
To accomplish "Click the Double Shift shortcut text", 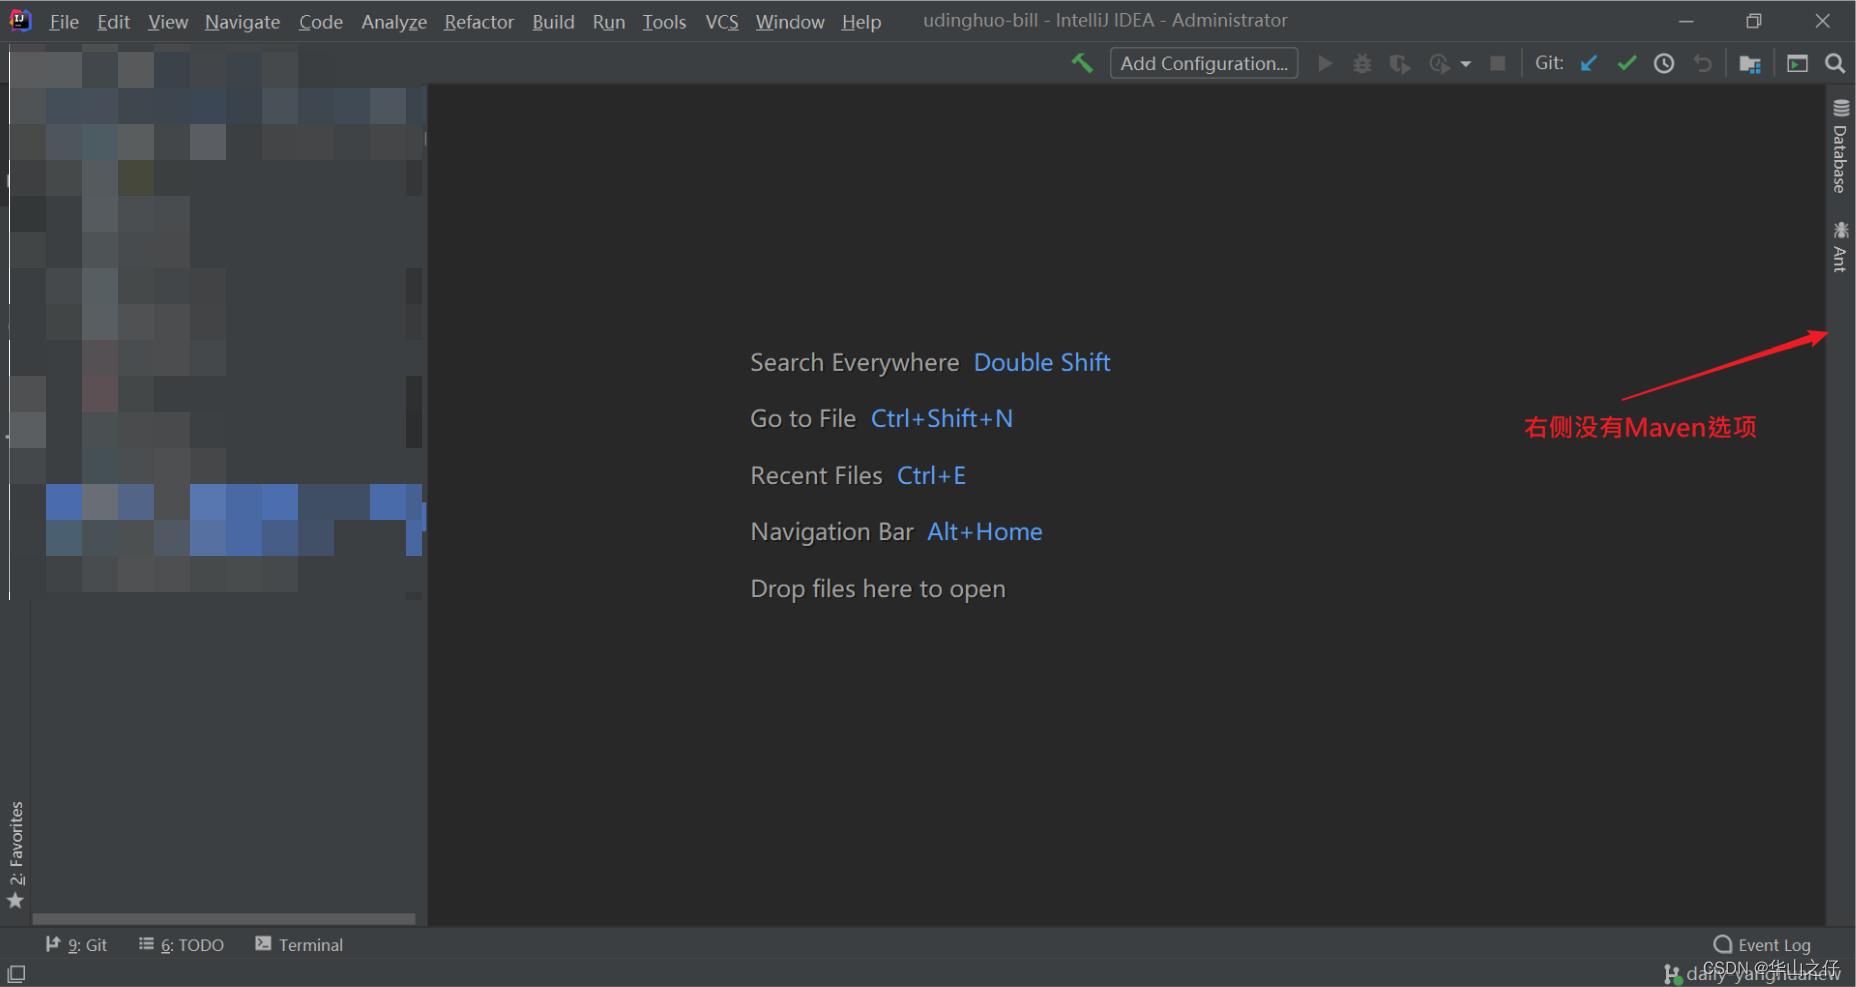I will [1042, 363].
